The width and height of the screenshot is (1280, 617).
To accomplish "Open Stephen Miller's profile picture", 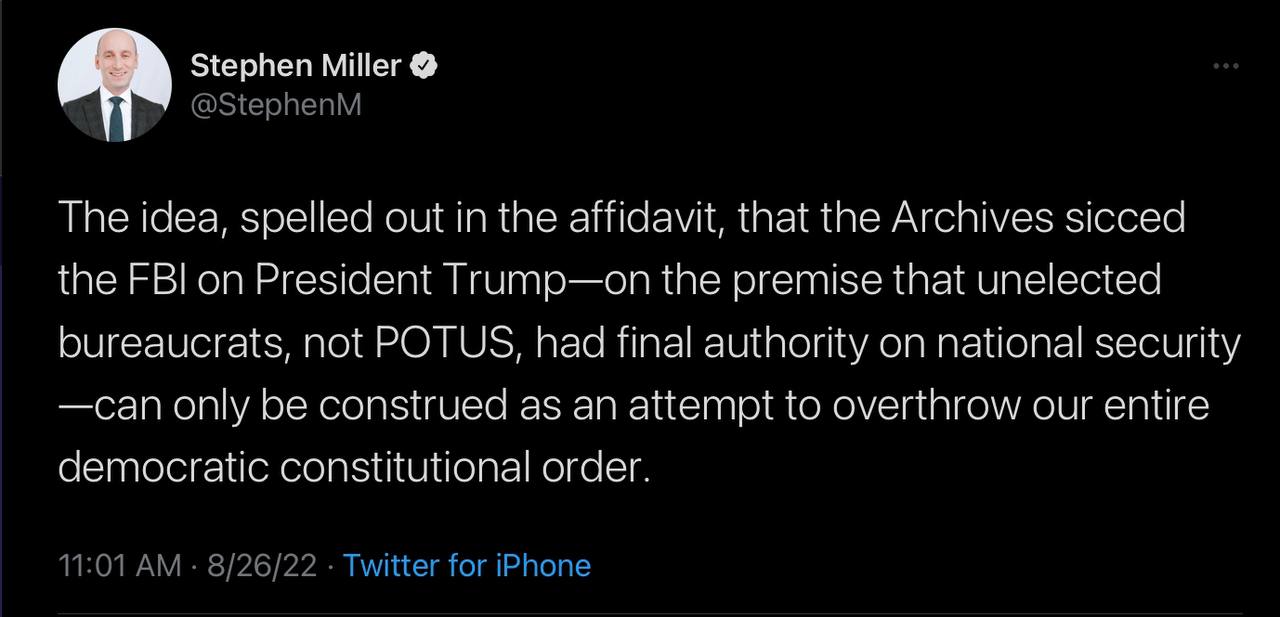I will pyautogui.click(x=115, y=84).
